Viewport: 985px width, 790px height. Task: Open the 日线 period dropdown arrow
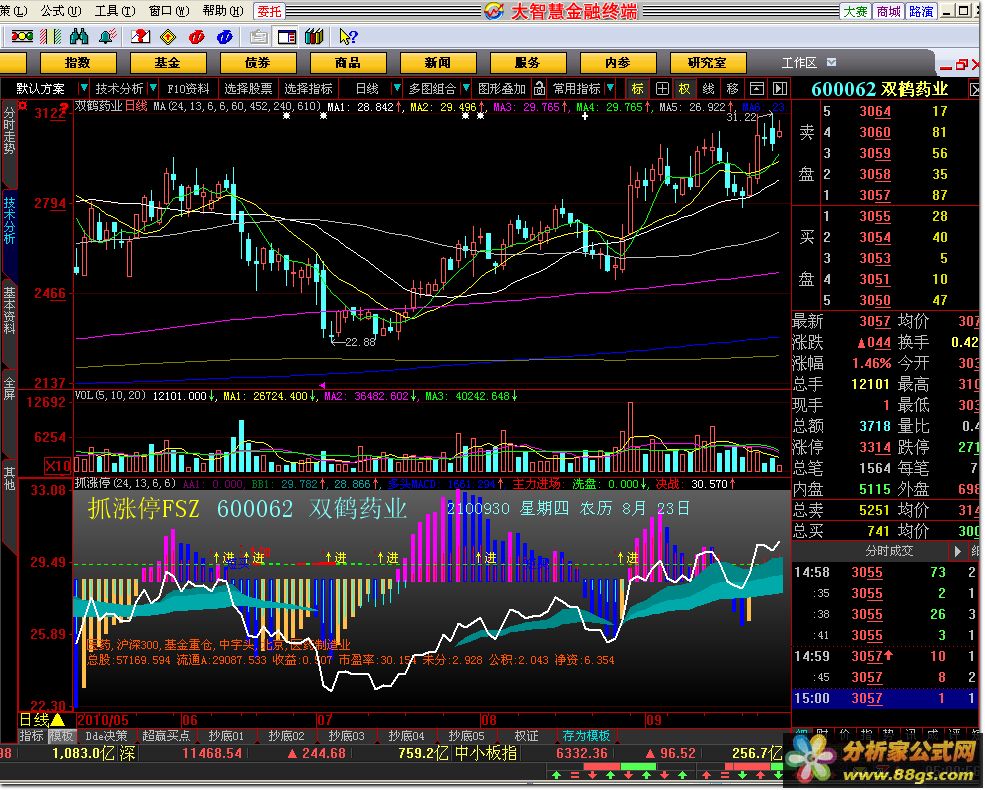(396, 89)
